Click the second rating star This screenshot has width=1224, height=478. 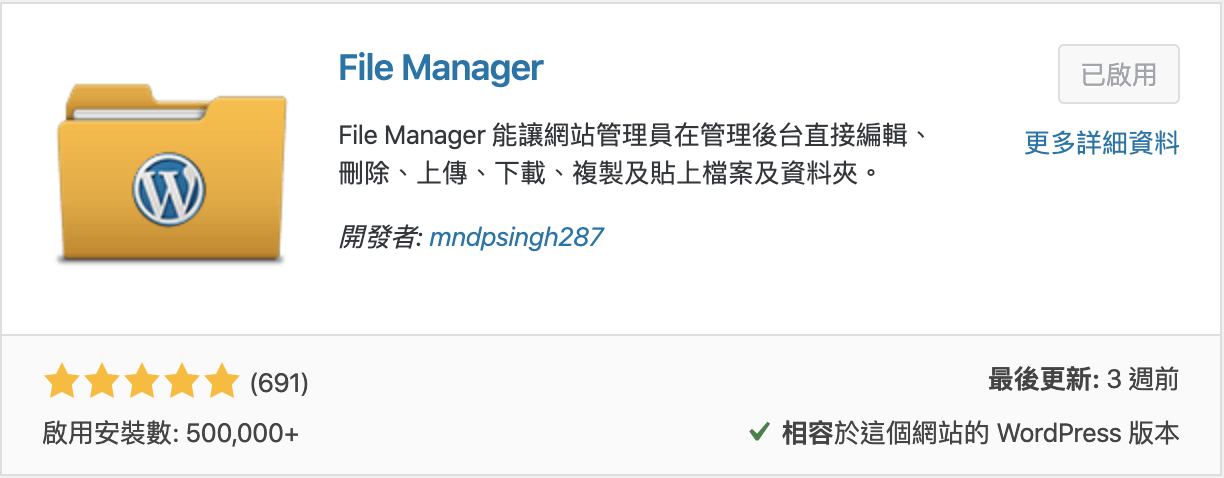point(102,382)
